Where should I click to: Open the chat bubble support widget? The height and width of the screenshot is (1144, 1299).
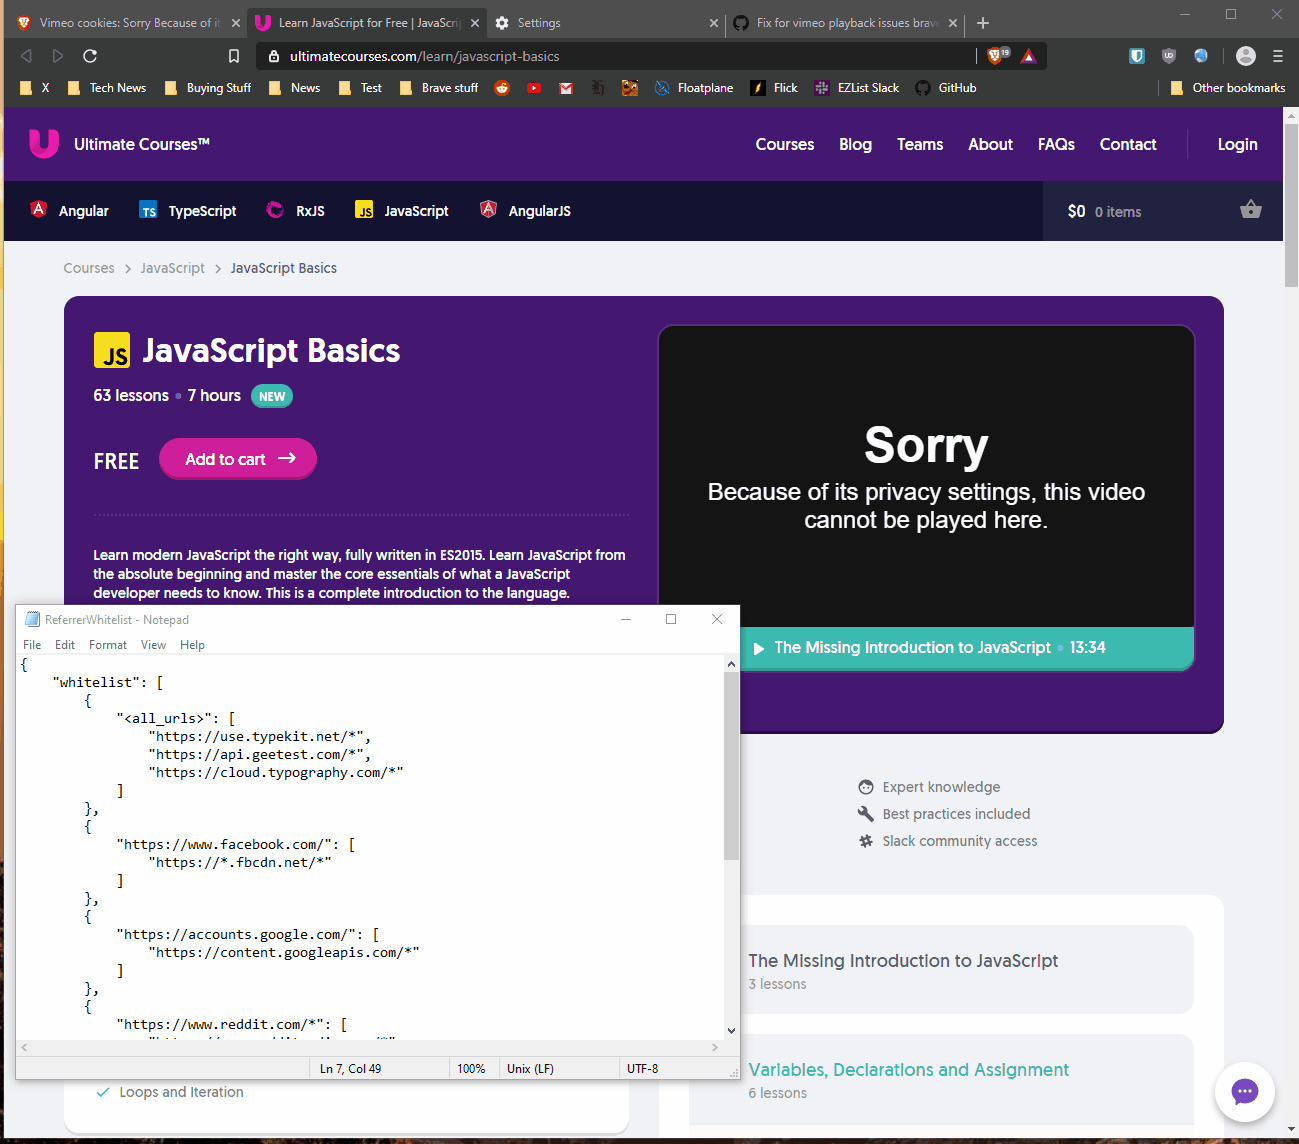[x=1244, y=1091]
